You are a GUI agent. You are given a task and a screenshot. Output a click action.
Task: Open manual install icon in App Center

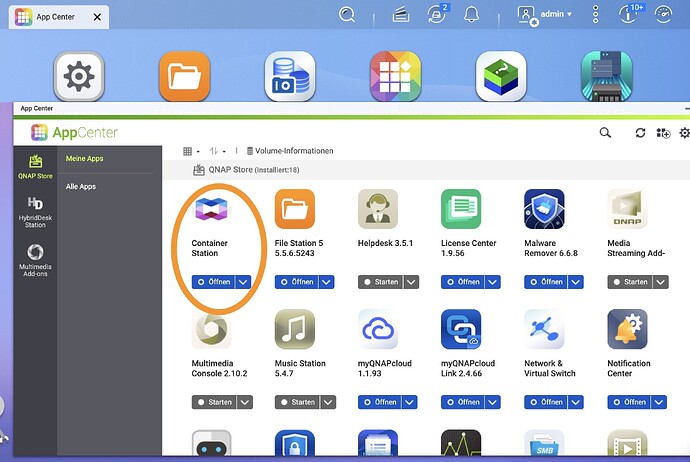coord(663,132)
